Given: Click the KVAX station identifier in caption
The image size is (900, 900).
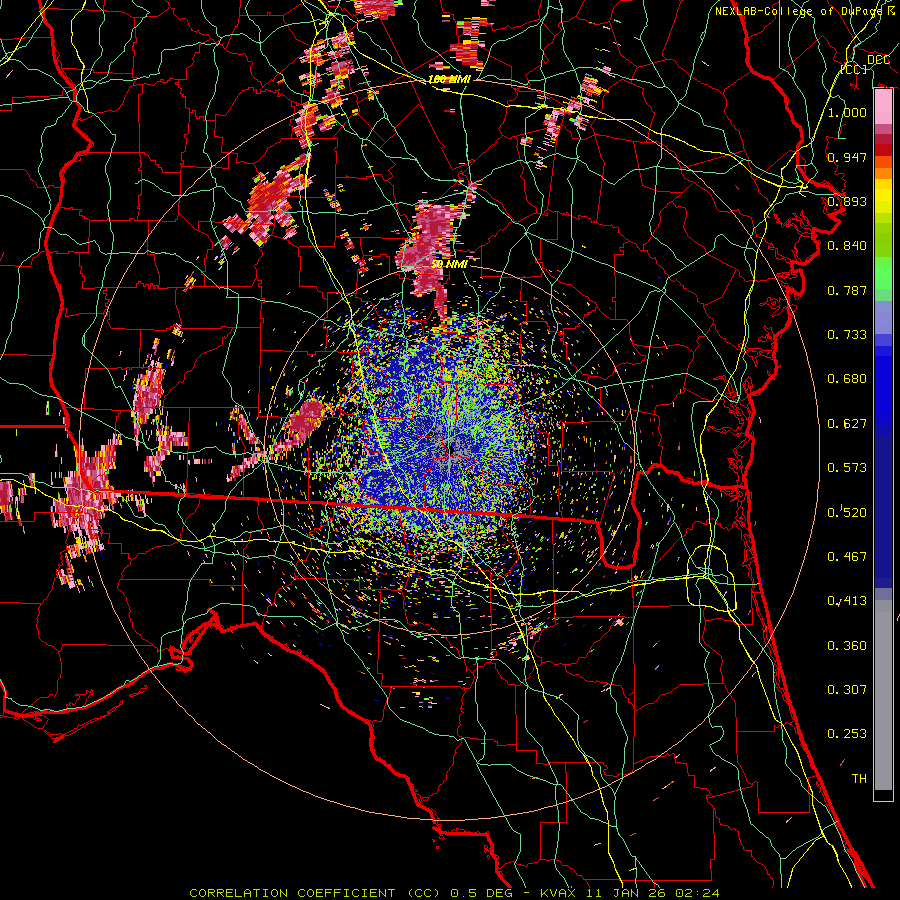Looking at the screenshot, I should click(559, 893).
